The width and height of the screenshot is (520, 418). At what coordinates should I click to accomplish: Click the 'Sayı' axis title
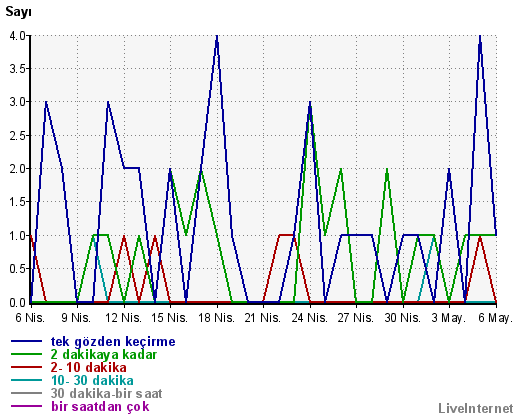(18, 12)
